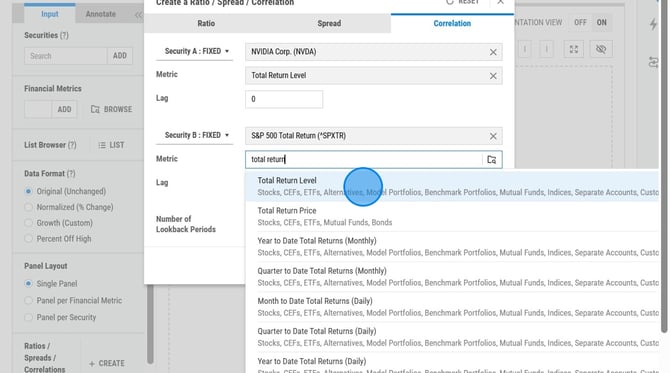Open metric browser folder icon in Security B metric field
Viewport: 670px width, 373px height.
[x=491, y=159]
